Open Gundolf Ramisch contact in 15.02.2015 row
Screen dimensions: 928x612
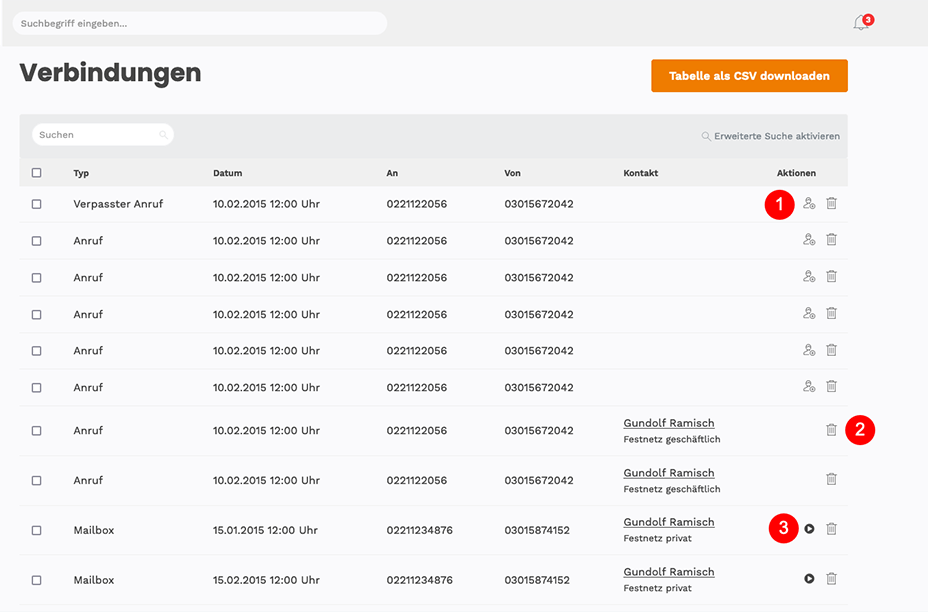click(669, 572)
